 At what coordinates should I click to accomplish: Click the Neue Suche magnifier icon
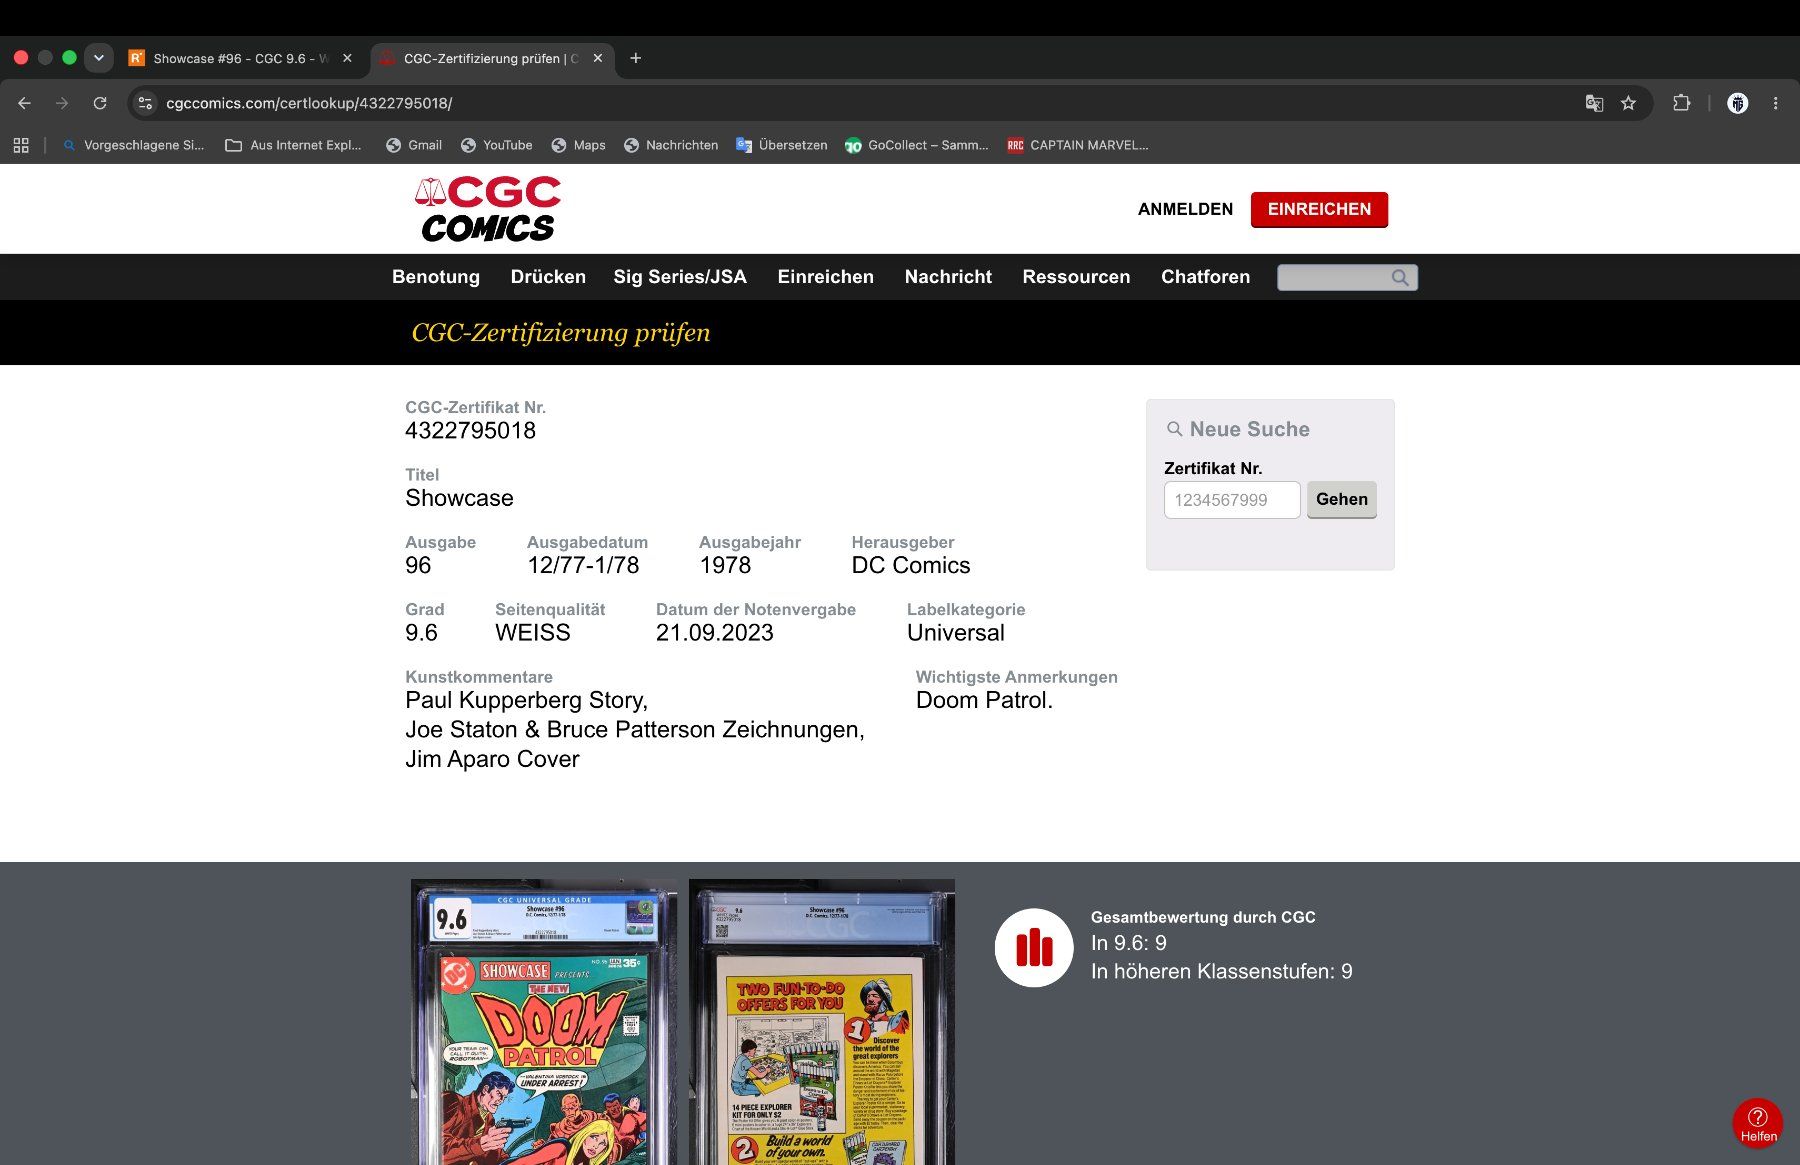(x=1174, y=429)
